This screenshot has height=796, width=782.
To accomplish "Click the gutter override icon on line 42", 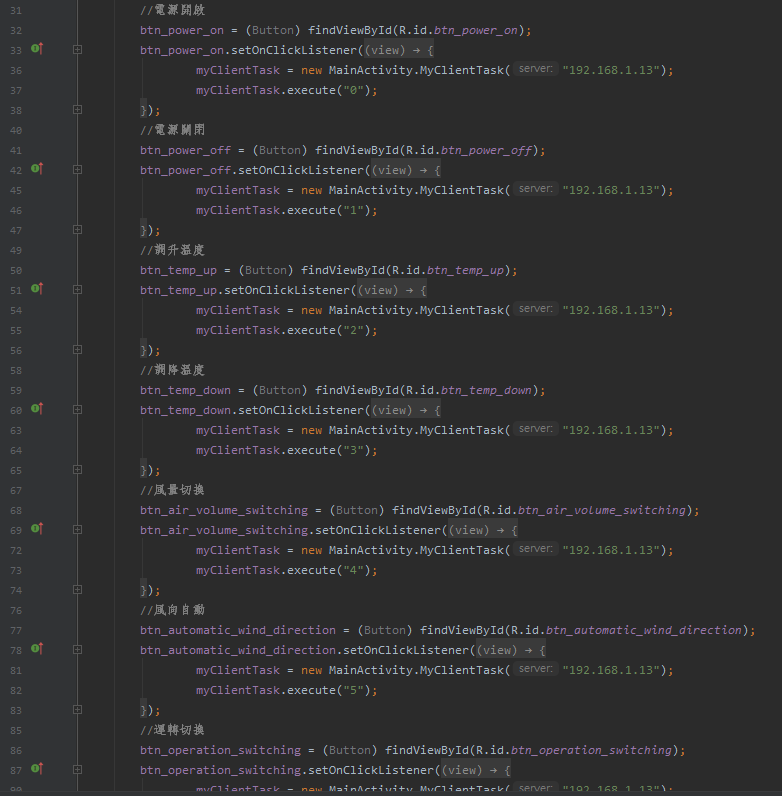I will point(37,168).
